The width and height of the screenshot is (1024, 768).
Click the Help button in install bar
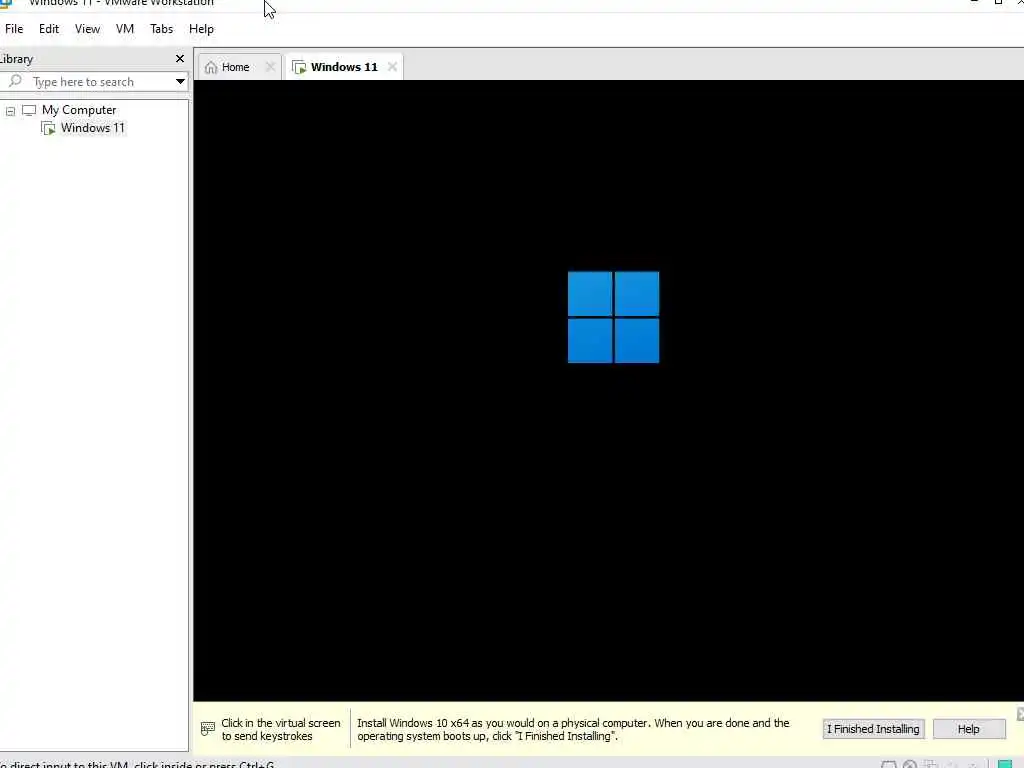[x=968, y=729]
